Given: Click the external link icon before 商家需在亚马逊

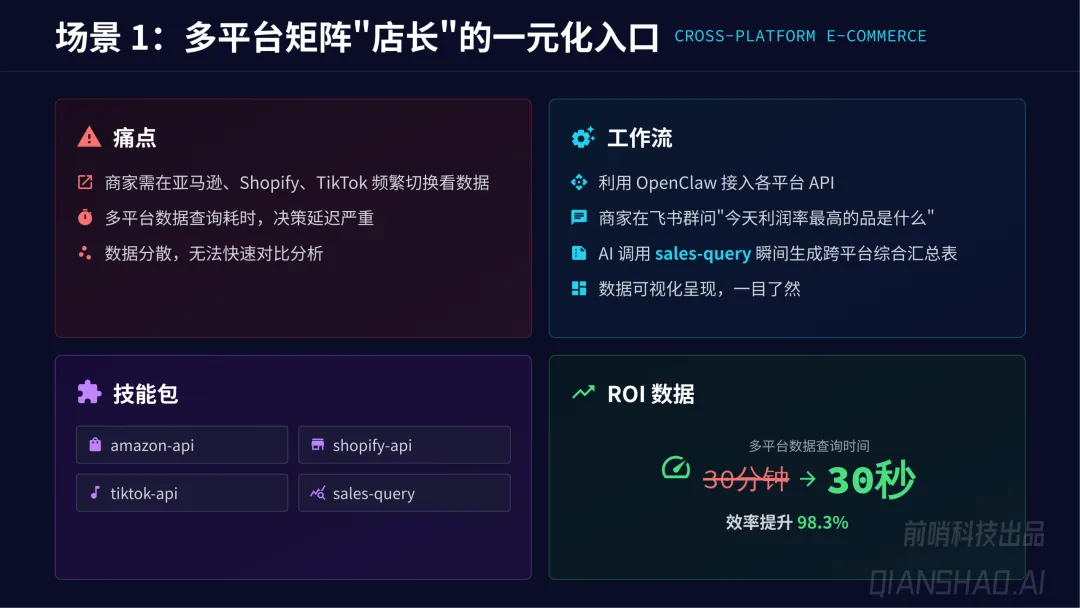Looking at the screenshot, I should coord(85,182).
